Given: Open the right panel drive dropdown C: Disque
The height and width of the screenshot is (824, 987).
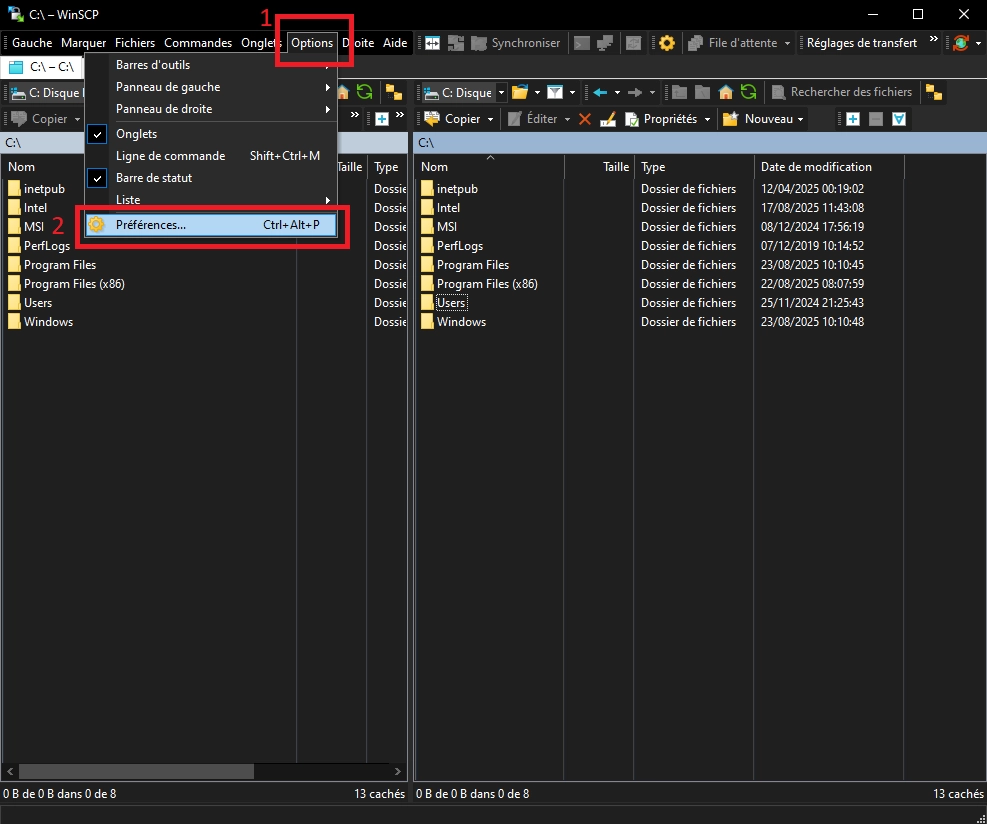Looking at the screenshot, I should pyautogui.click(x=465, y=93).
